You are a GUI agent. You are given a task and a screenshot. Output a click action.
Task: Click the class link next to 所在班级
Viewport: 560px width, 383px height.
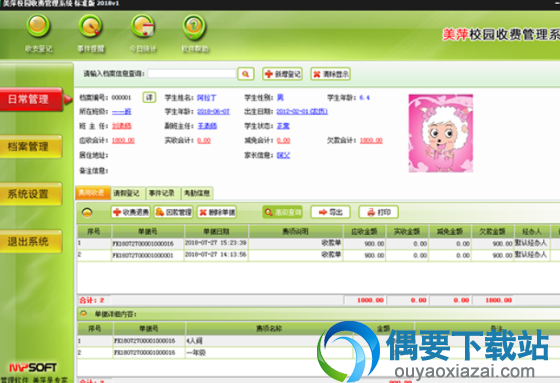click(121, 112)
